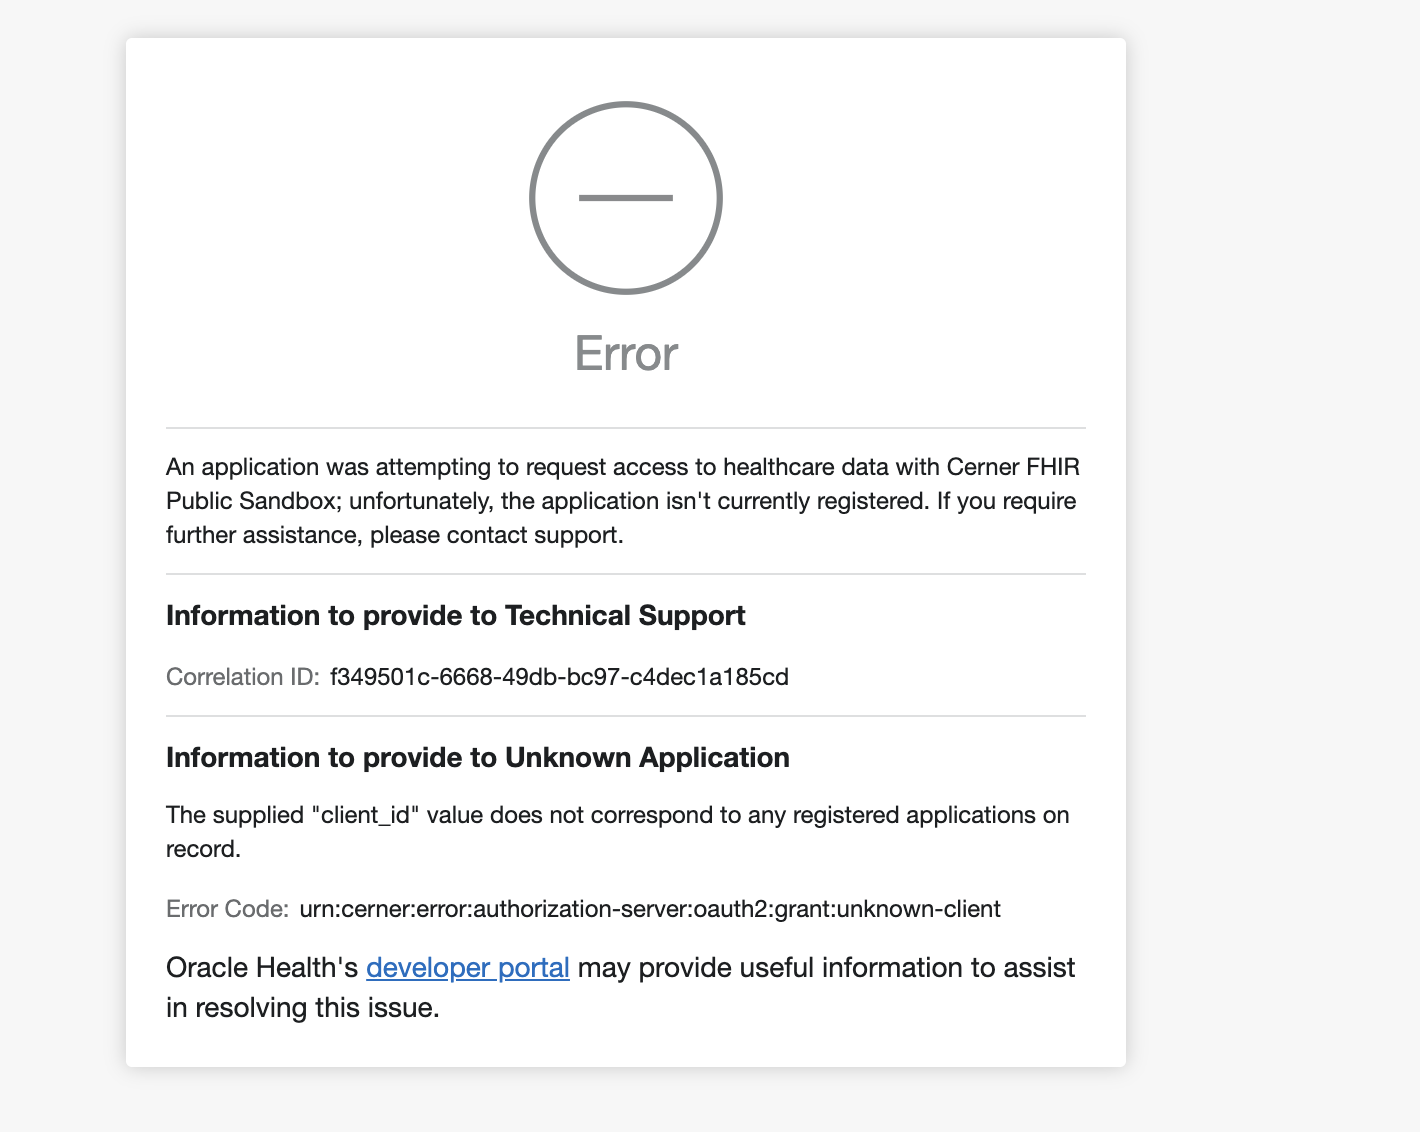Click the horizontal dash inside the circle
Screen dimensions: 1420x1132
[x=625, y=198]
